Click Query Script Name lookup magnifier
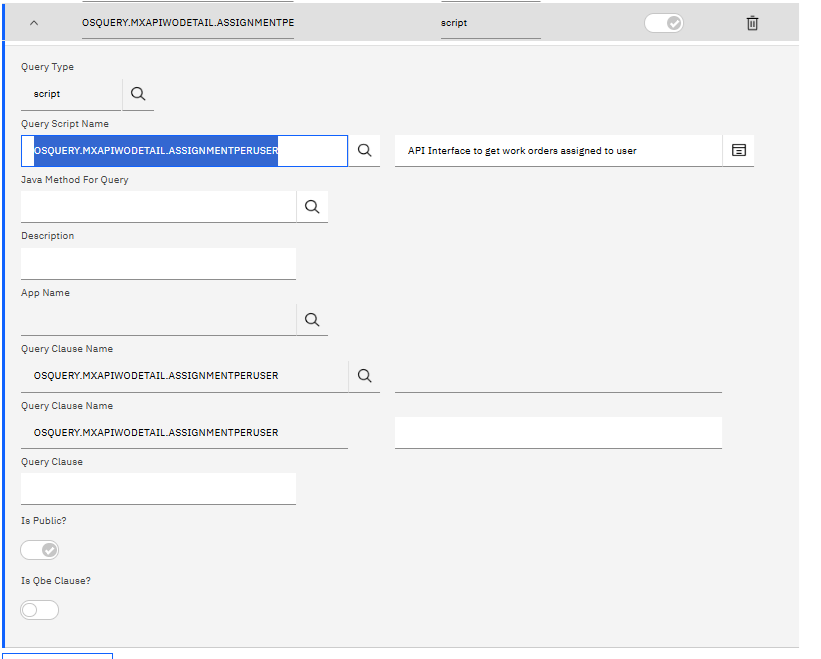821x659 pixels. click(364, 150)
